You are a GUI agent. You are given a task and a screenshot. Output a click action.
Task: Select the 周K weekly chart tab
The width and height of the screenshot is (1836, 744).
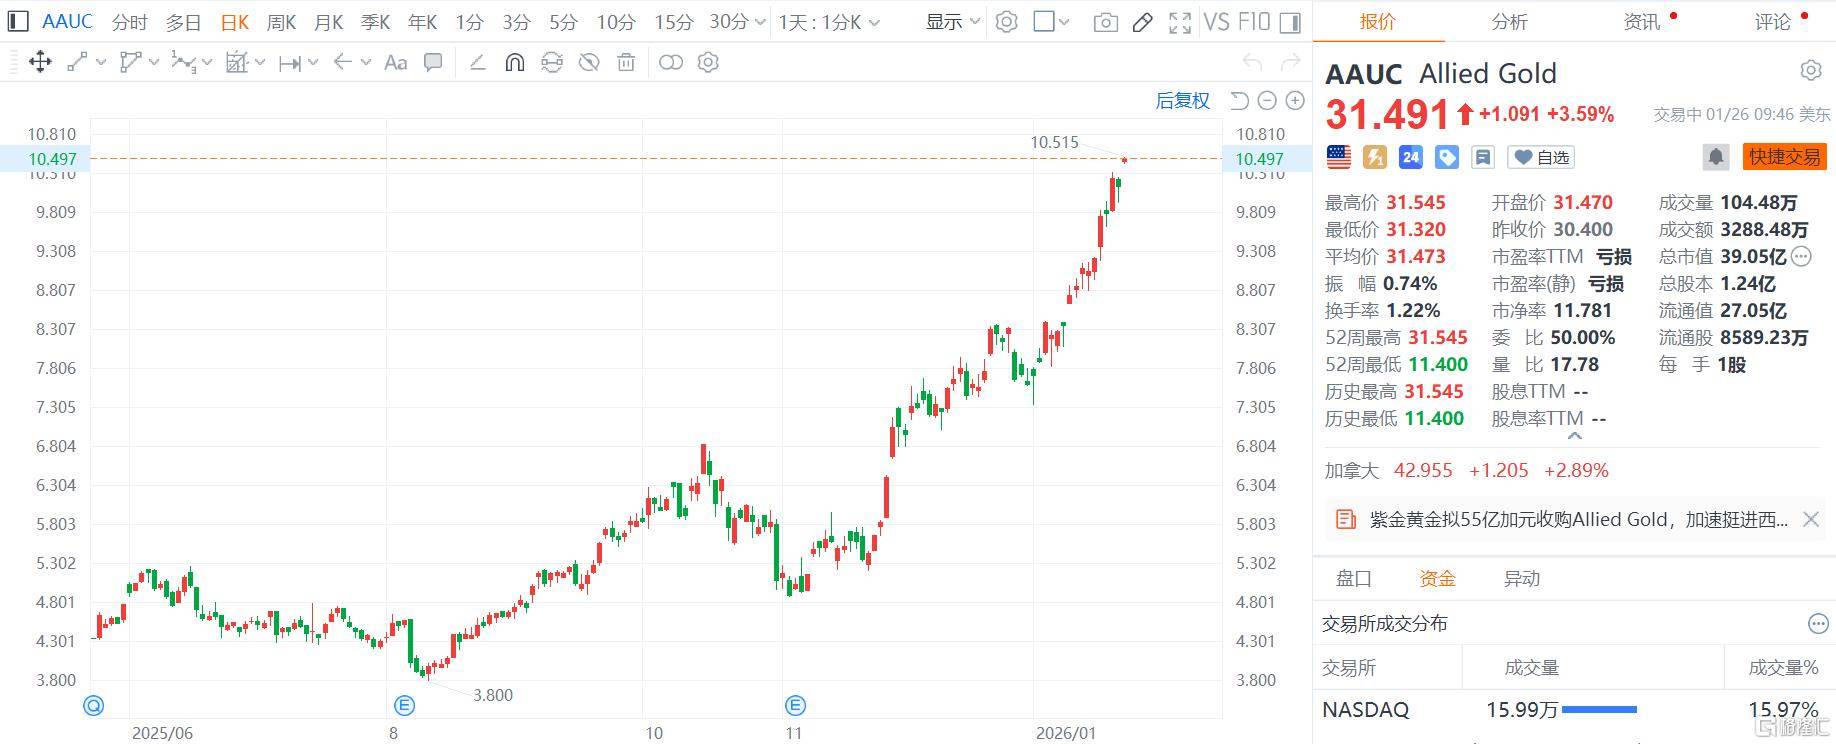pyautogui.click(x=281, y=22)
